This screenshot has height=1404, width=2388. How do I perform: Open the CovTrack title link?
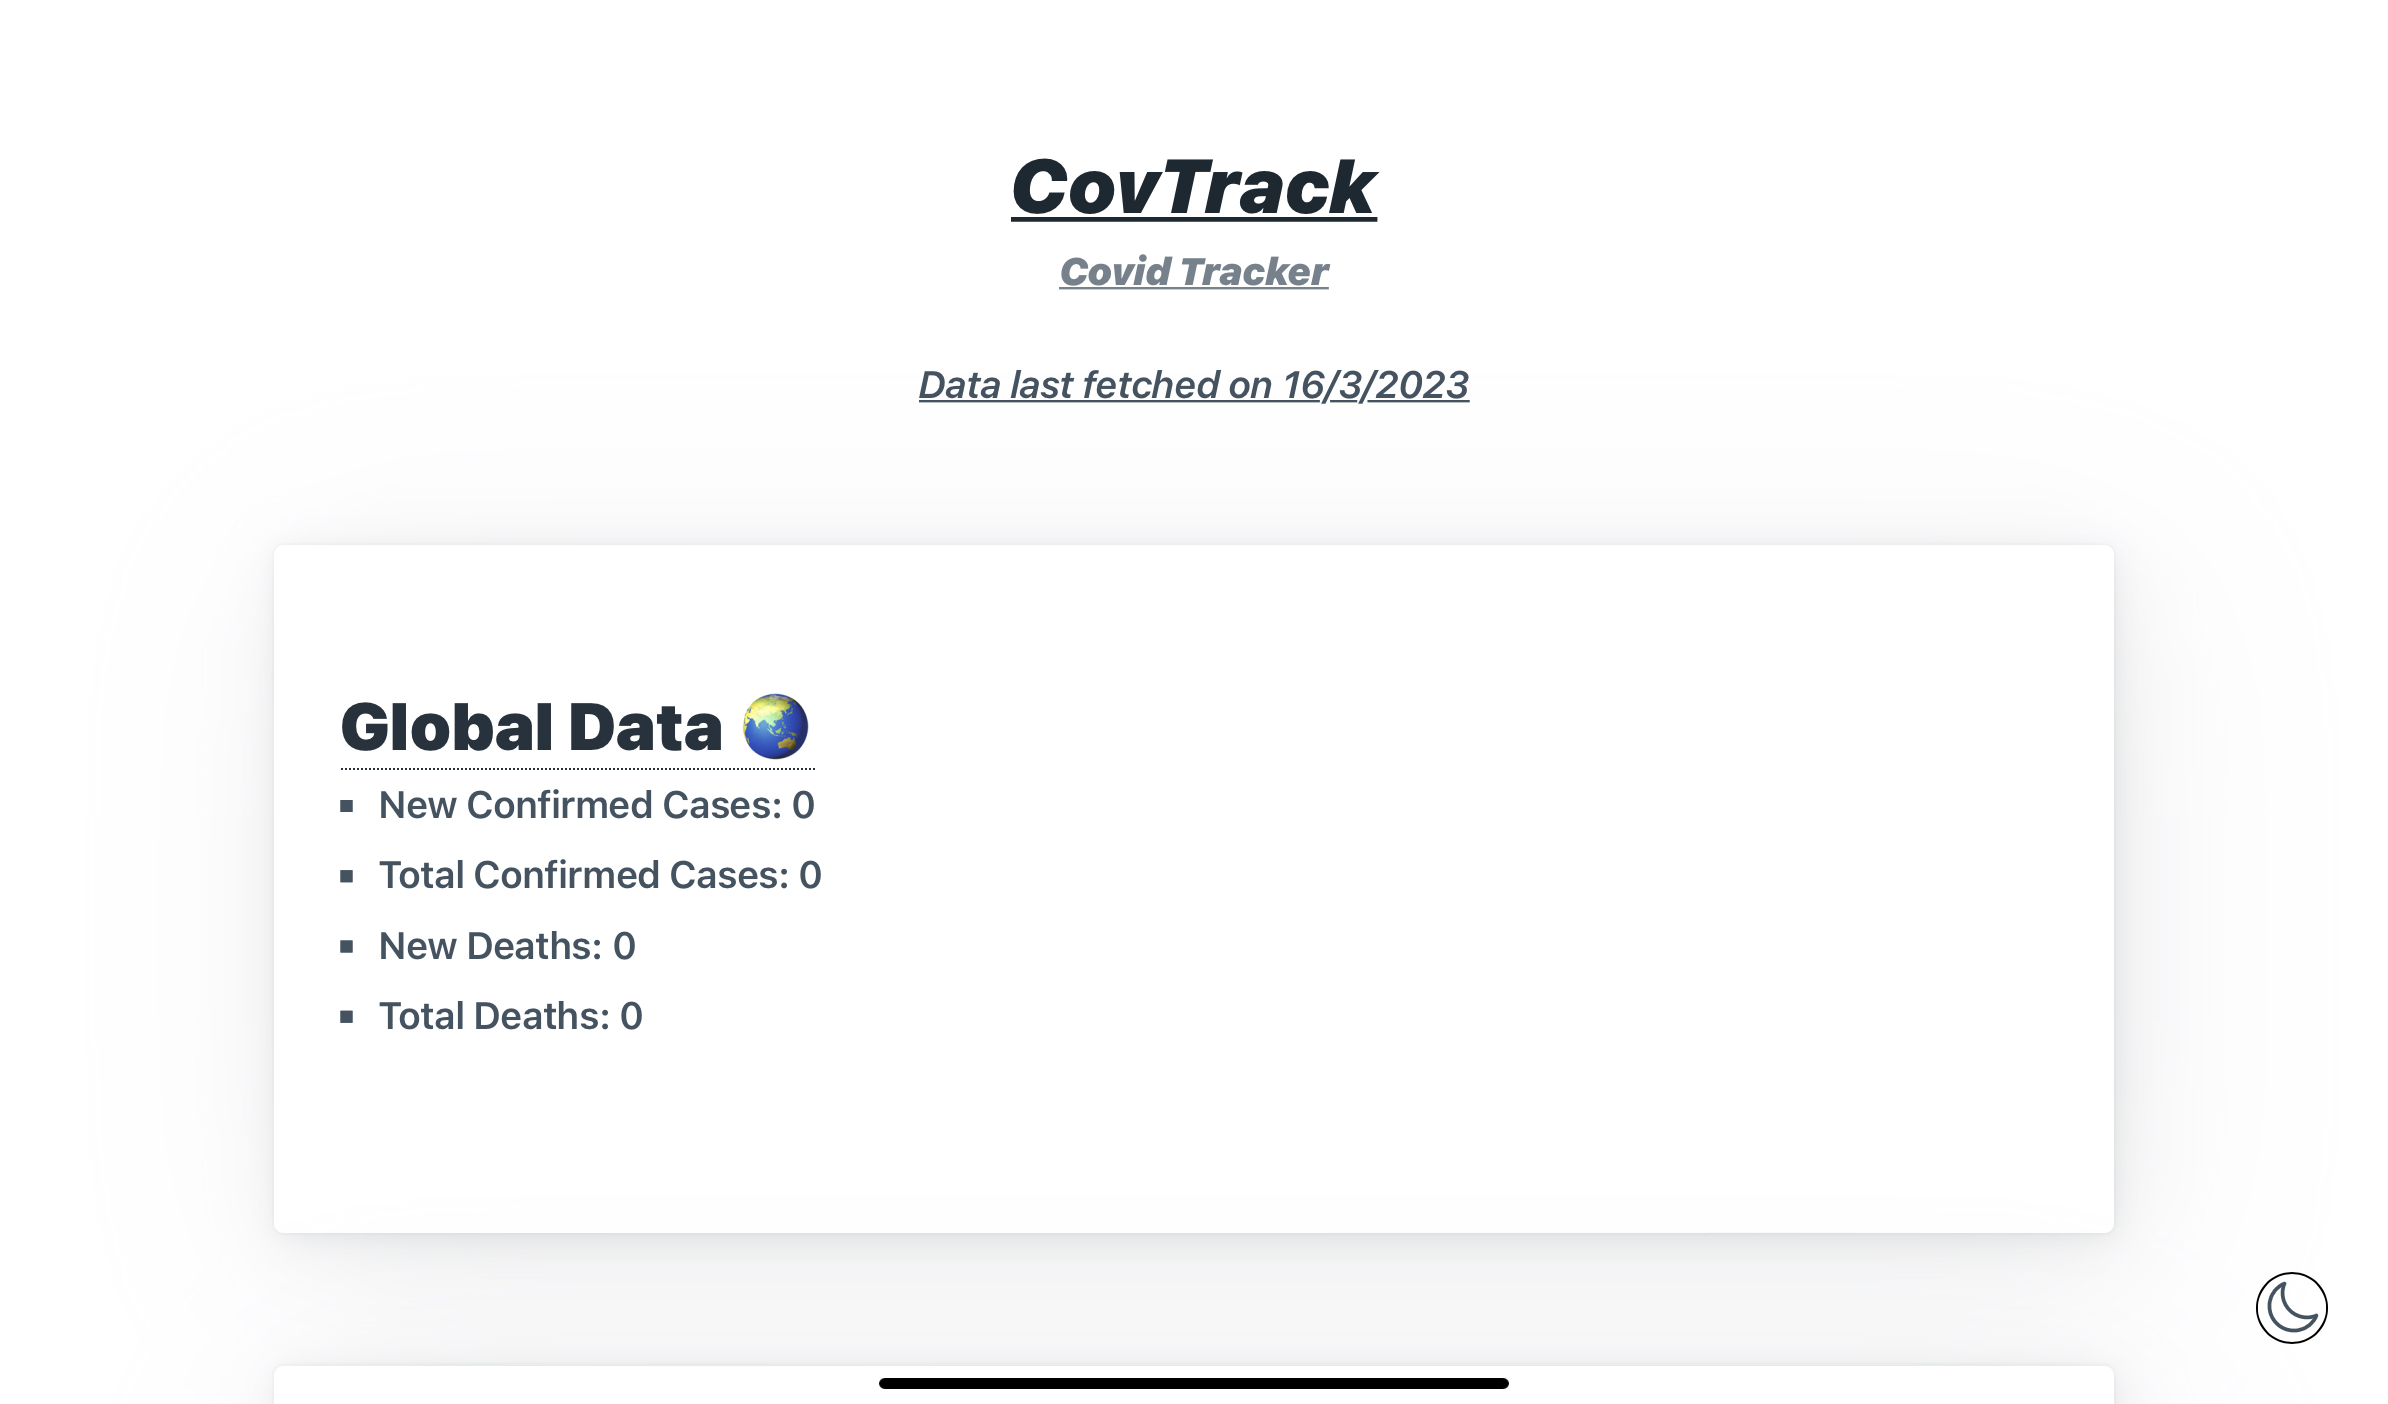(1193, 188)
